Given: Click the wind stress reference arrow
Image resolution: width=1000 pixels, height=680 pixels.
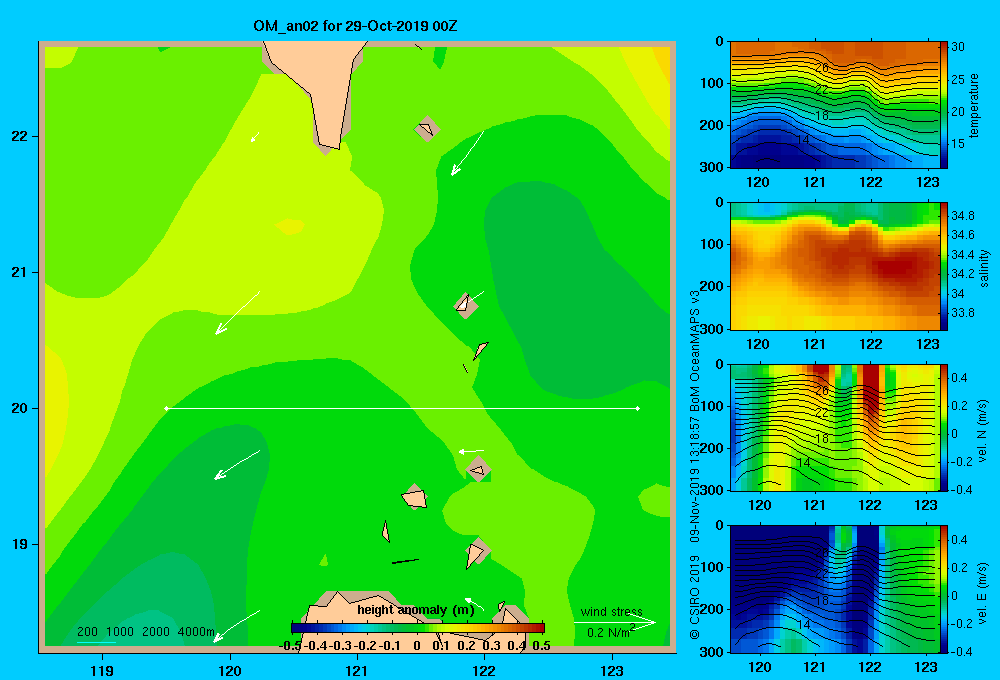Looking at the screenshot, I should pyautogui.click(x=614, y=622).
